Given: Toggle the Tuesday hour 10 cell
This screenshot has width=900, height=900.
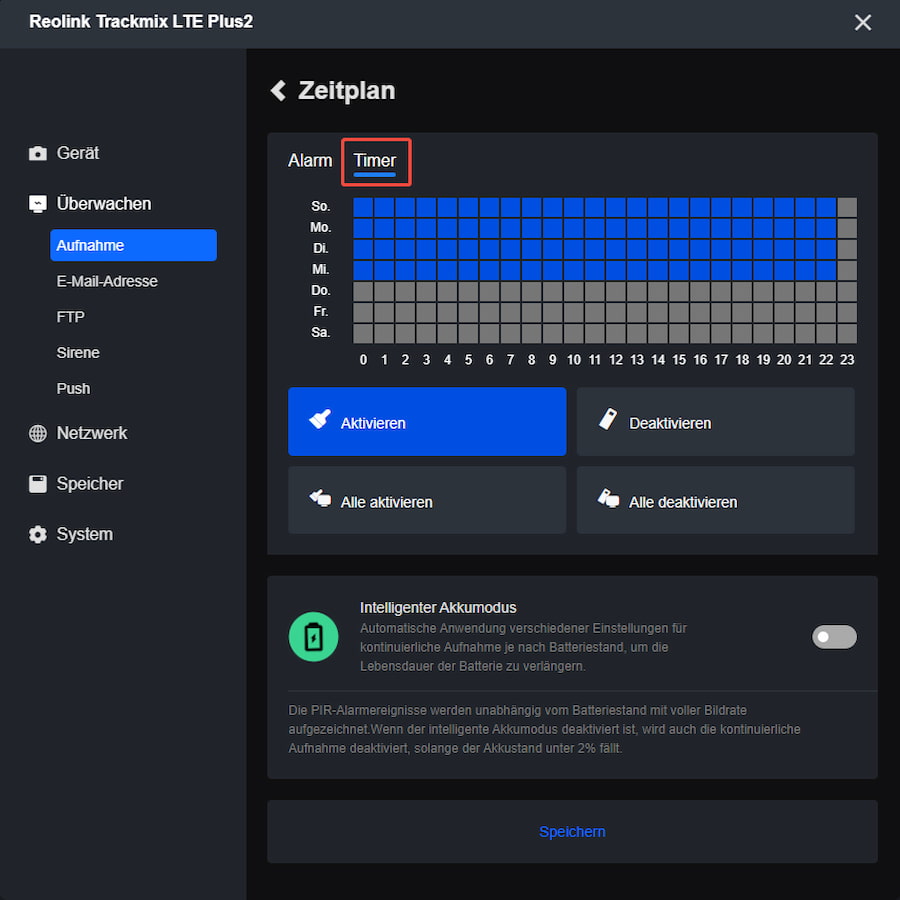Looking at the screenshot, I should click(574, 249).
